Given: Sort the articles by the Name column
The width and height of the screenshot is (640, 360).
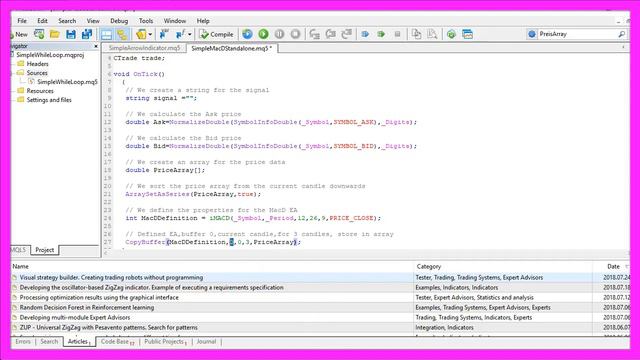Looking at the screenshot, I should point(212,267).
